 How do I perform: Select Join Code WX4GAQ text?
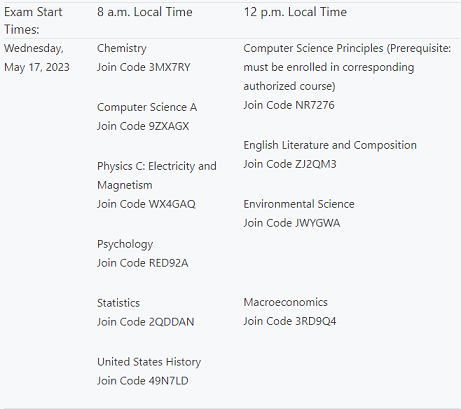[146, 204]
